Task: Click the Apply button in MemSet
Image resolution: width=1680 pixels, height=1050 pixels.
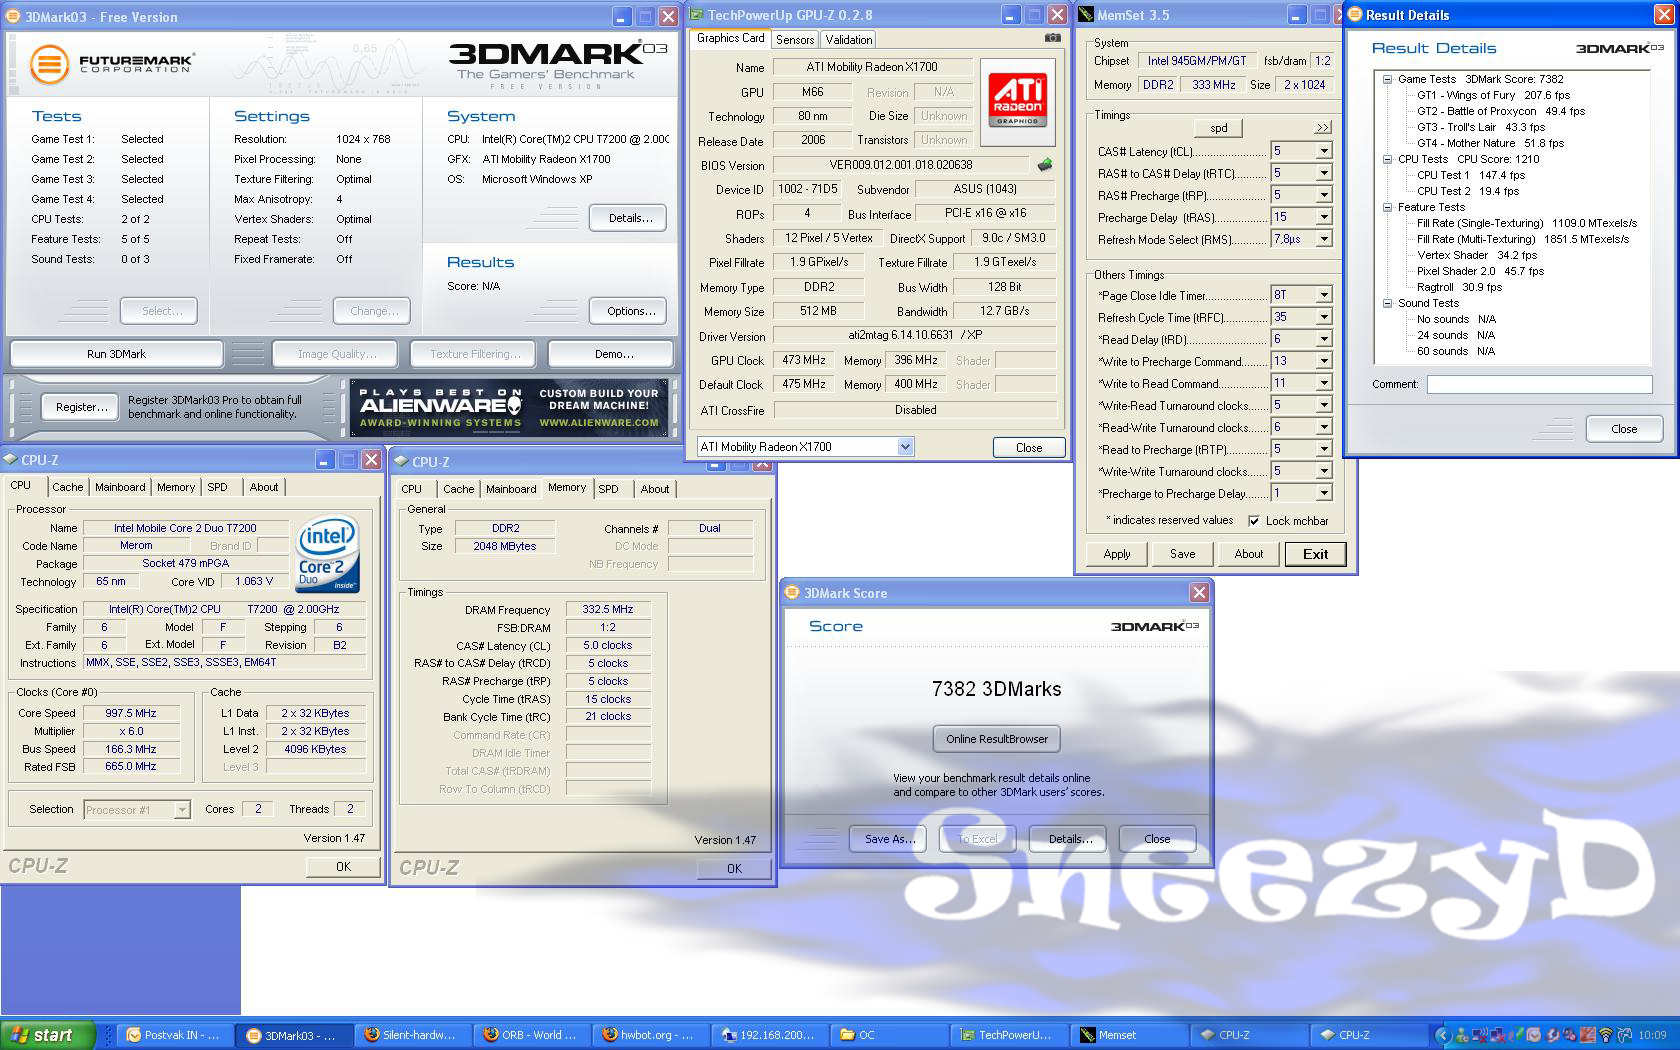Action: (x=1117, y=554)
